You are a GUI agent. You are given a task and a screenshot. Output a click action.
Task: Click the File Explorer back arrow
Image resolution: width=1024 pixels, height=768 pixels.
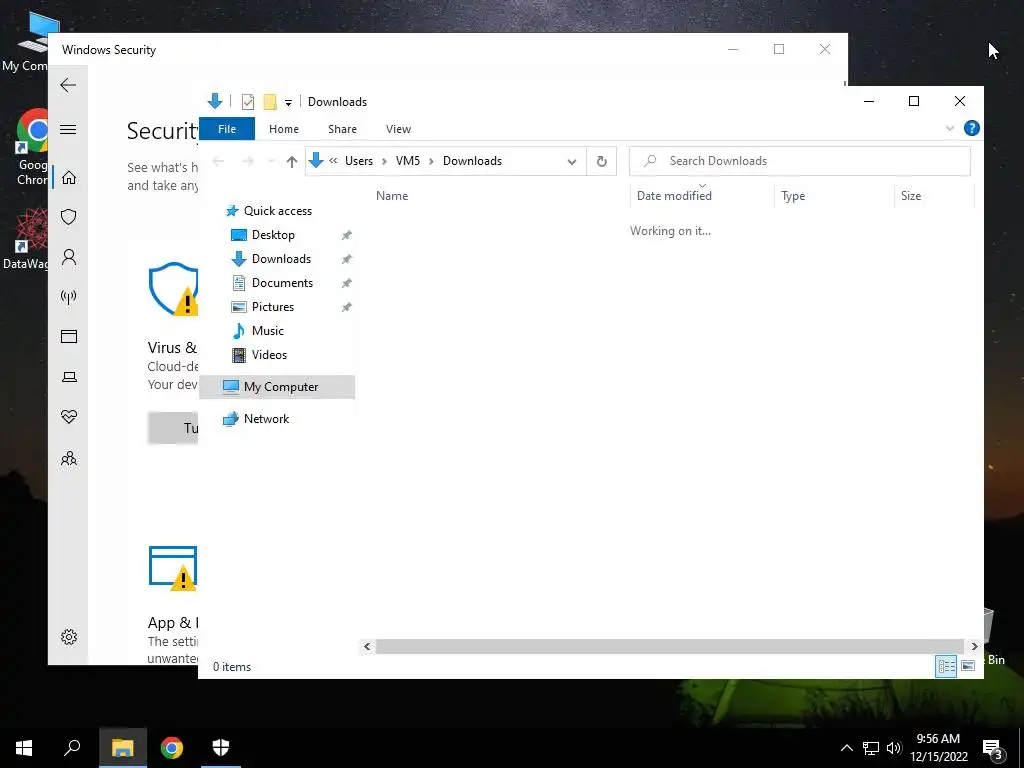219,161
